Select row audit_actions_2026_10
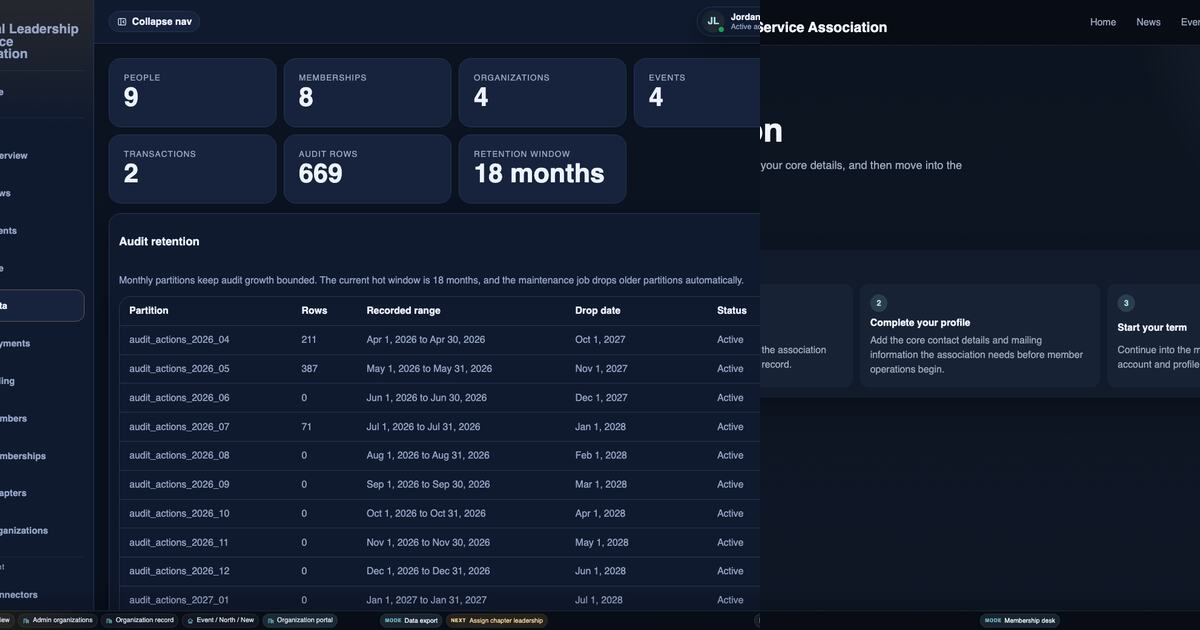Viewport: 1200px width, 630px height. [439, 513]
